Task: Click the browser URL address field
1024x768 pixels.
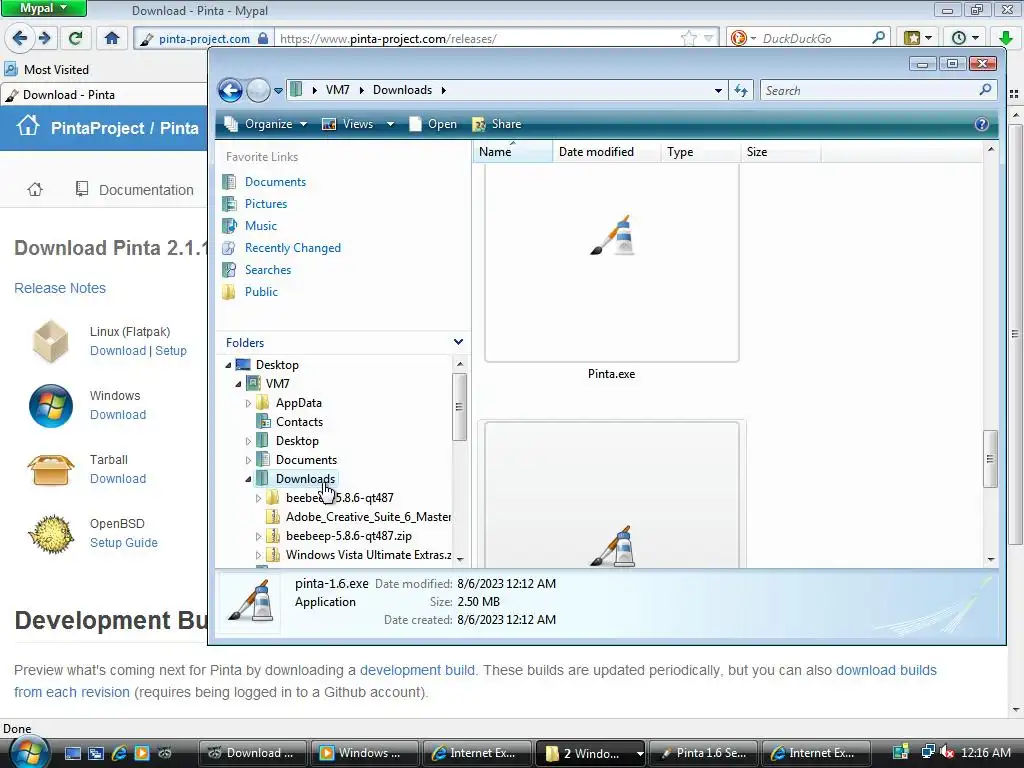Action: 477,39
